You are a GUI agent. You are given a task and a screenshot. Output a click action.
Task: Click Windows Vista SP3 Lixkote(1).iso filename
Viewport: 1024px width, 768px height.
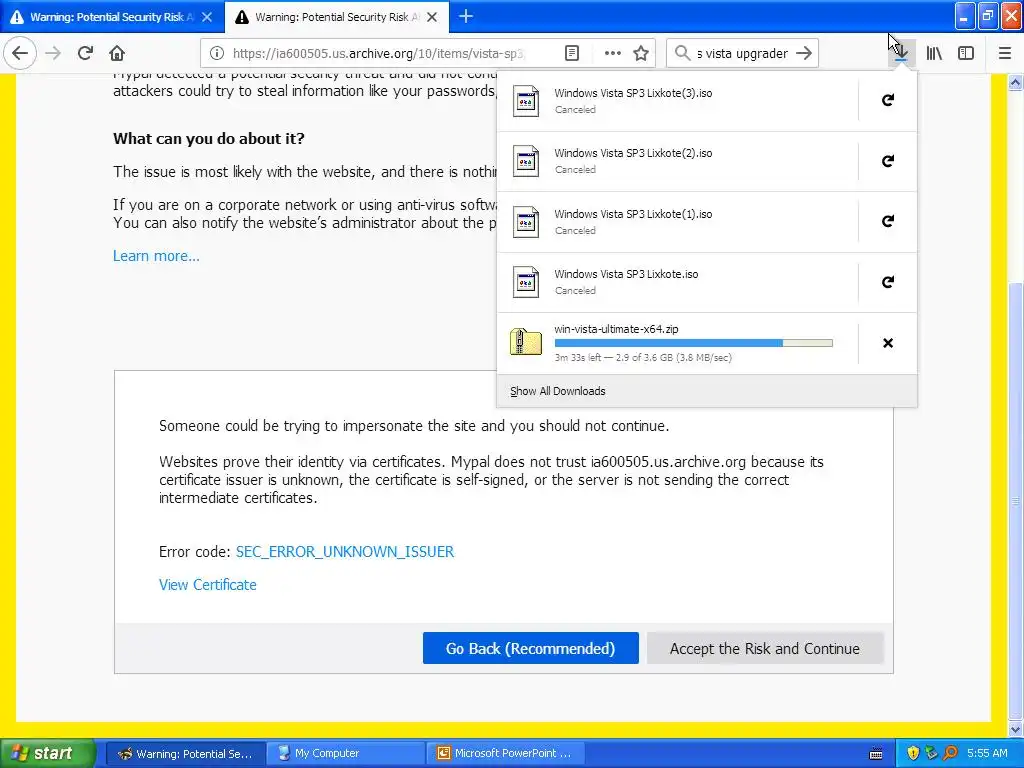tap(633, 214)
